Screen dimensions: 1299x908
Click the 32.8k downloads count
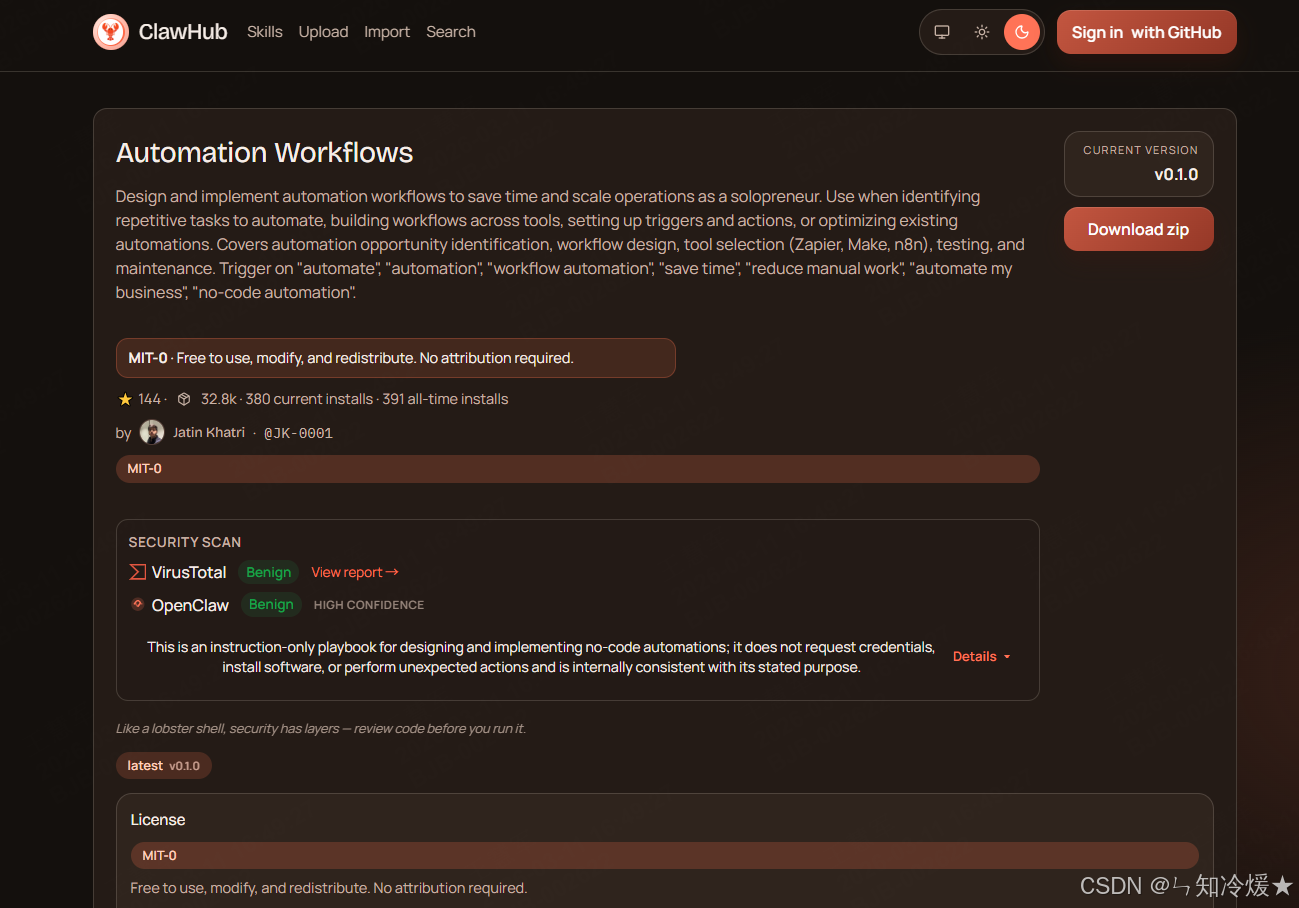218,399
